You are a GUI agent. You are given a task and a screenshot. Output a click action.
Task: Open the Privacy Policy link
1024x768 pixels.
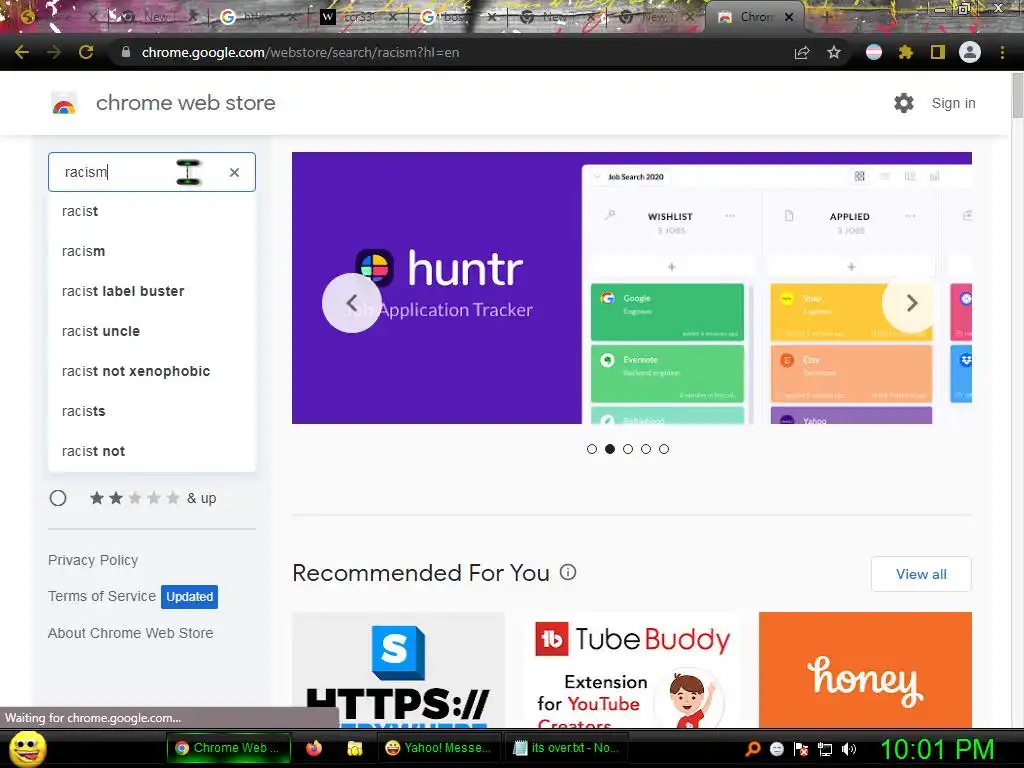tap(93, 560)
